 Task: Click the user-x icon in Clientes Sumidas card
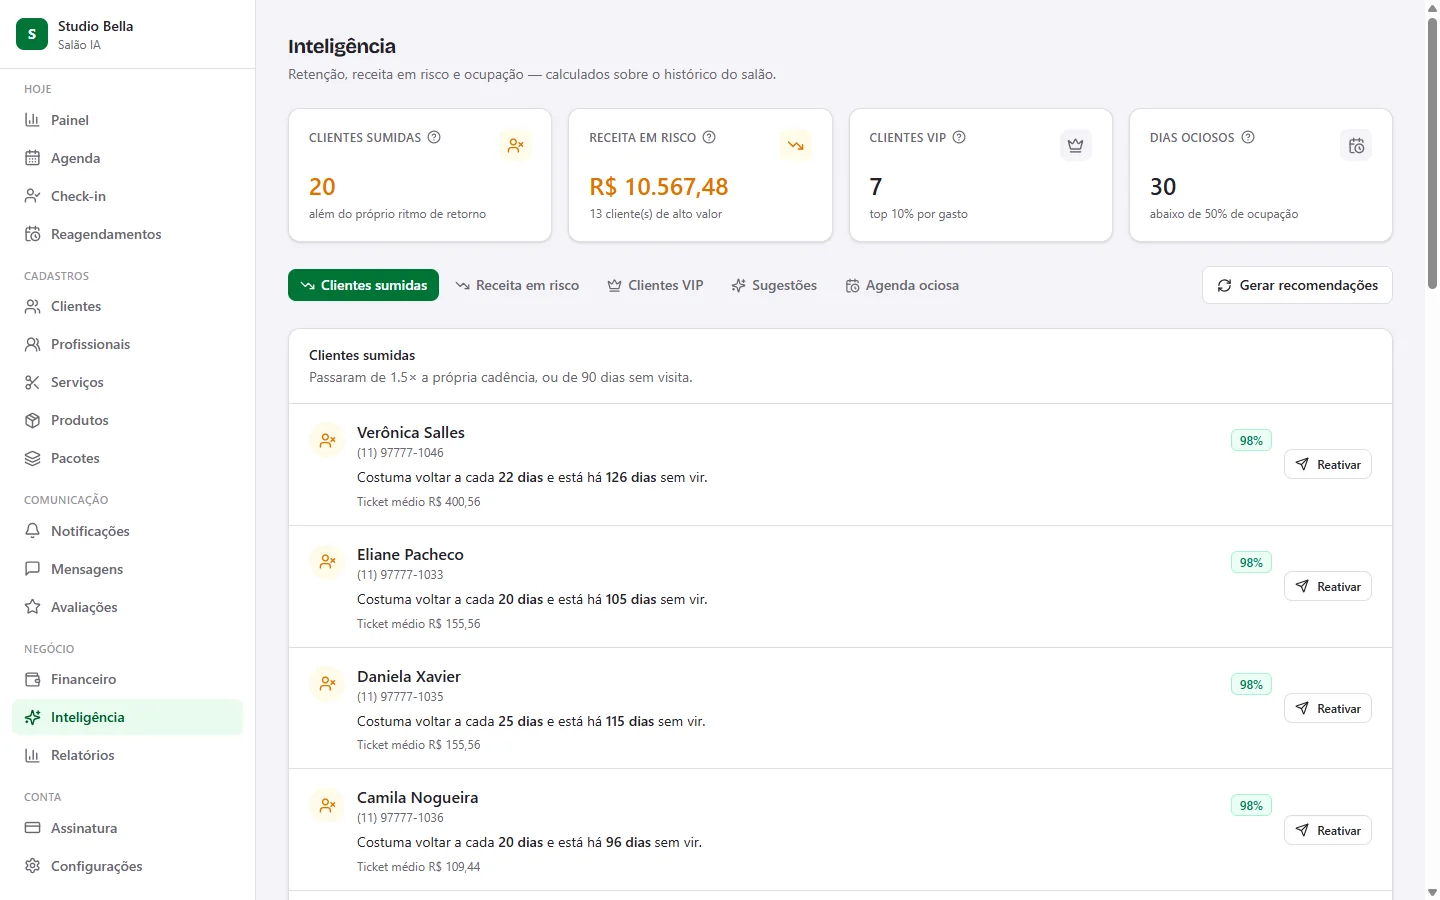point(515,145)
